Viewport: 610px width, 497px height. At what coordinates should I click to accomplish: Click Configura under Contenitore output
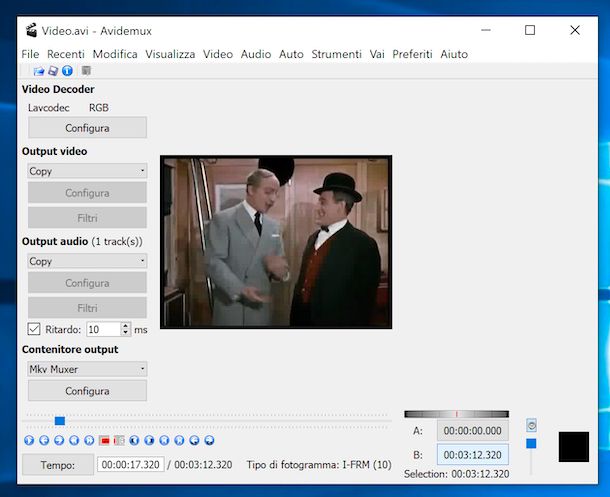87,391
